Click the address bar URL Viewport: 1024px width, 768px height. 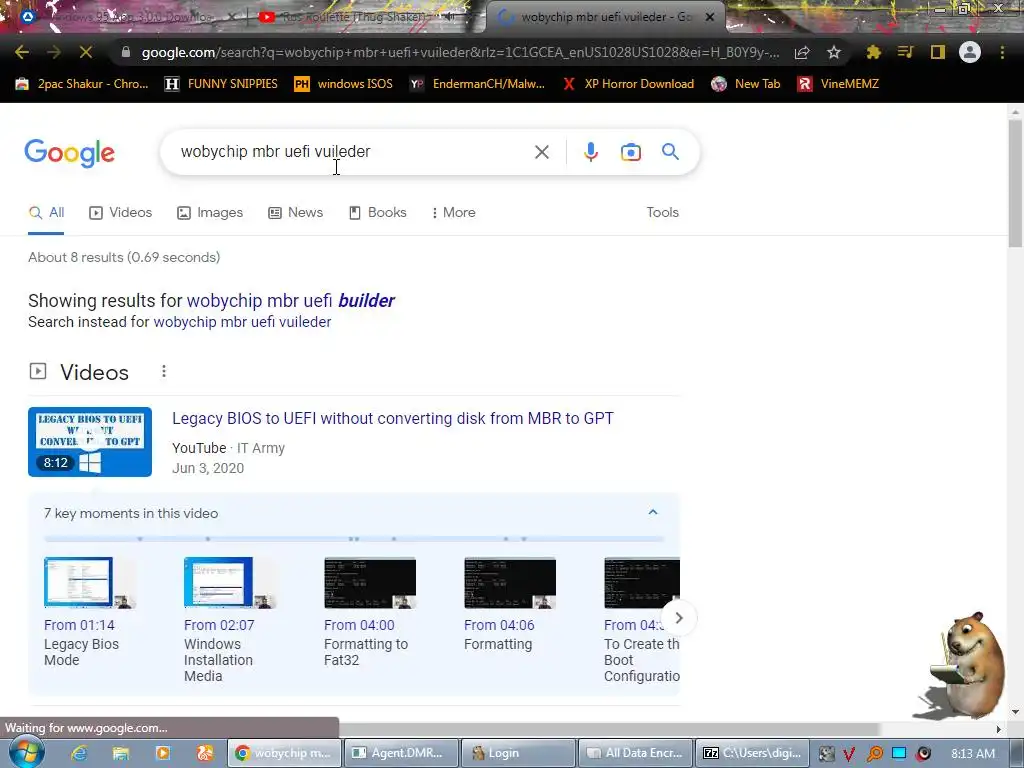coord(460,52)
